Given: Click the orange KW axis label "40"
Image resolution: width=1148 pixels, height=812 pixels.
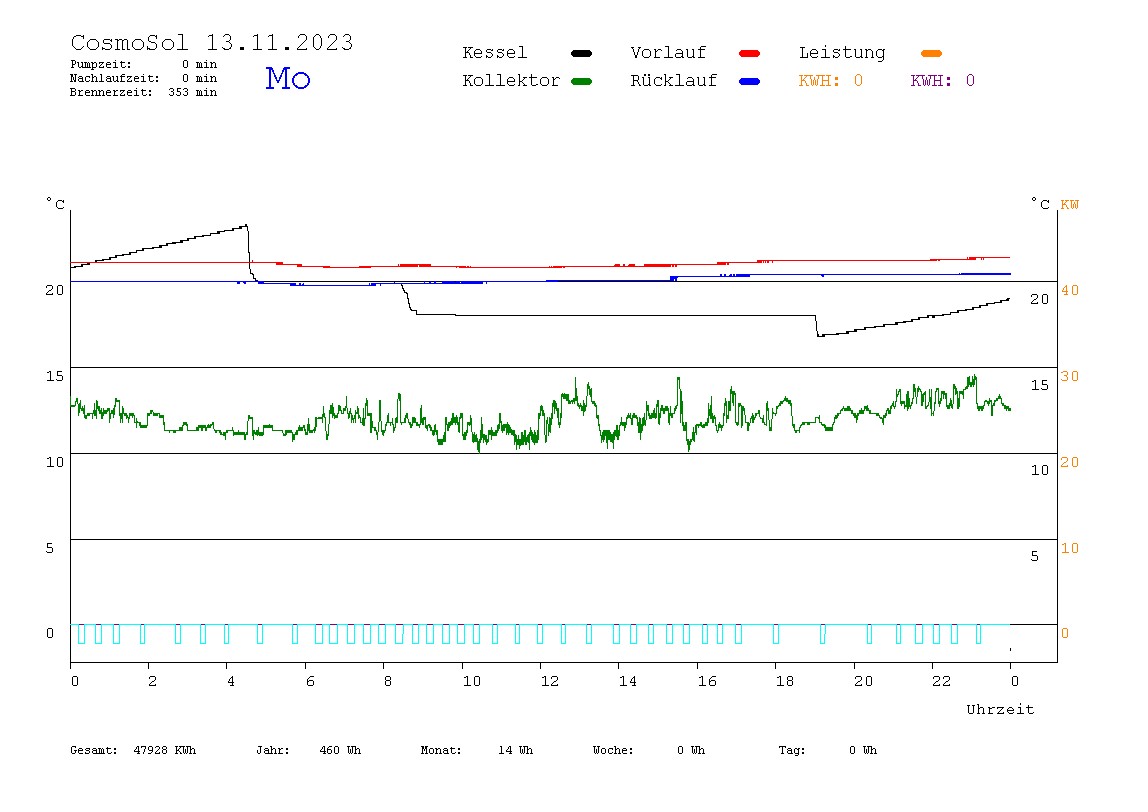Looking at the screenshot, I should (x=1070, y=290).
